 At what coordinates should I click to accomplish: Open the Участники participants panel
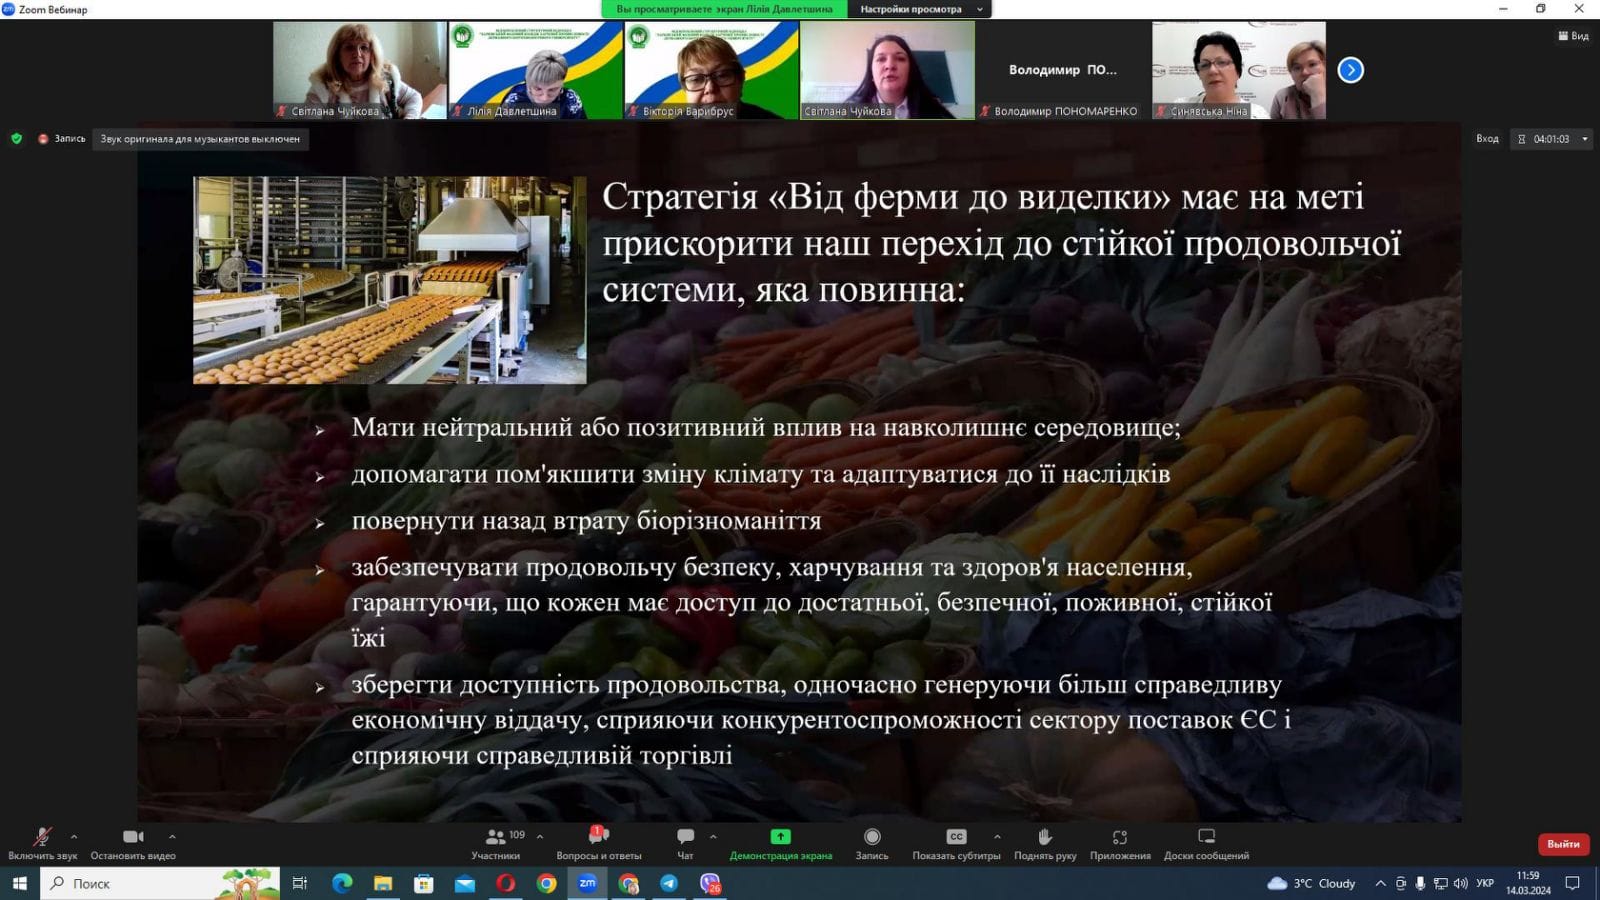pos(496,843)
